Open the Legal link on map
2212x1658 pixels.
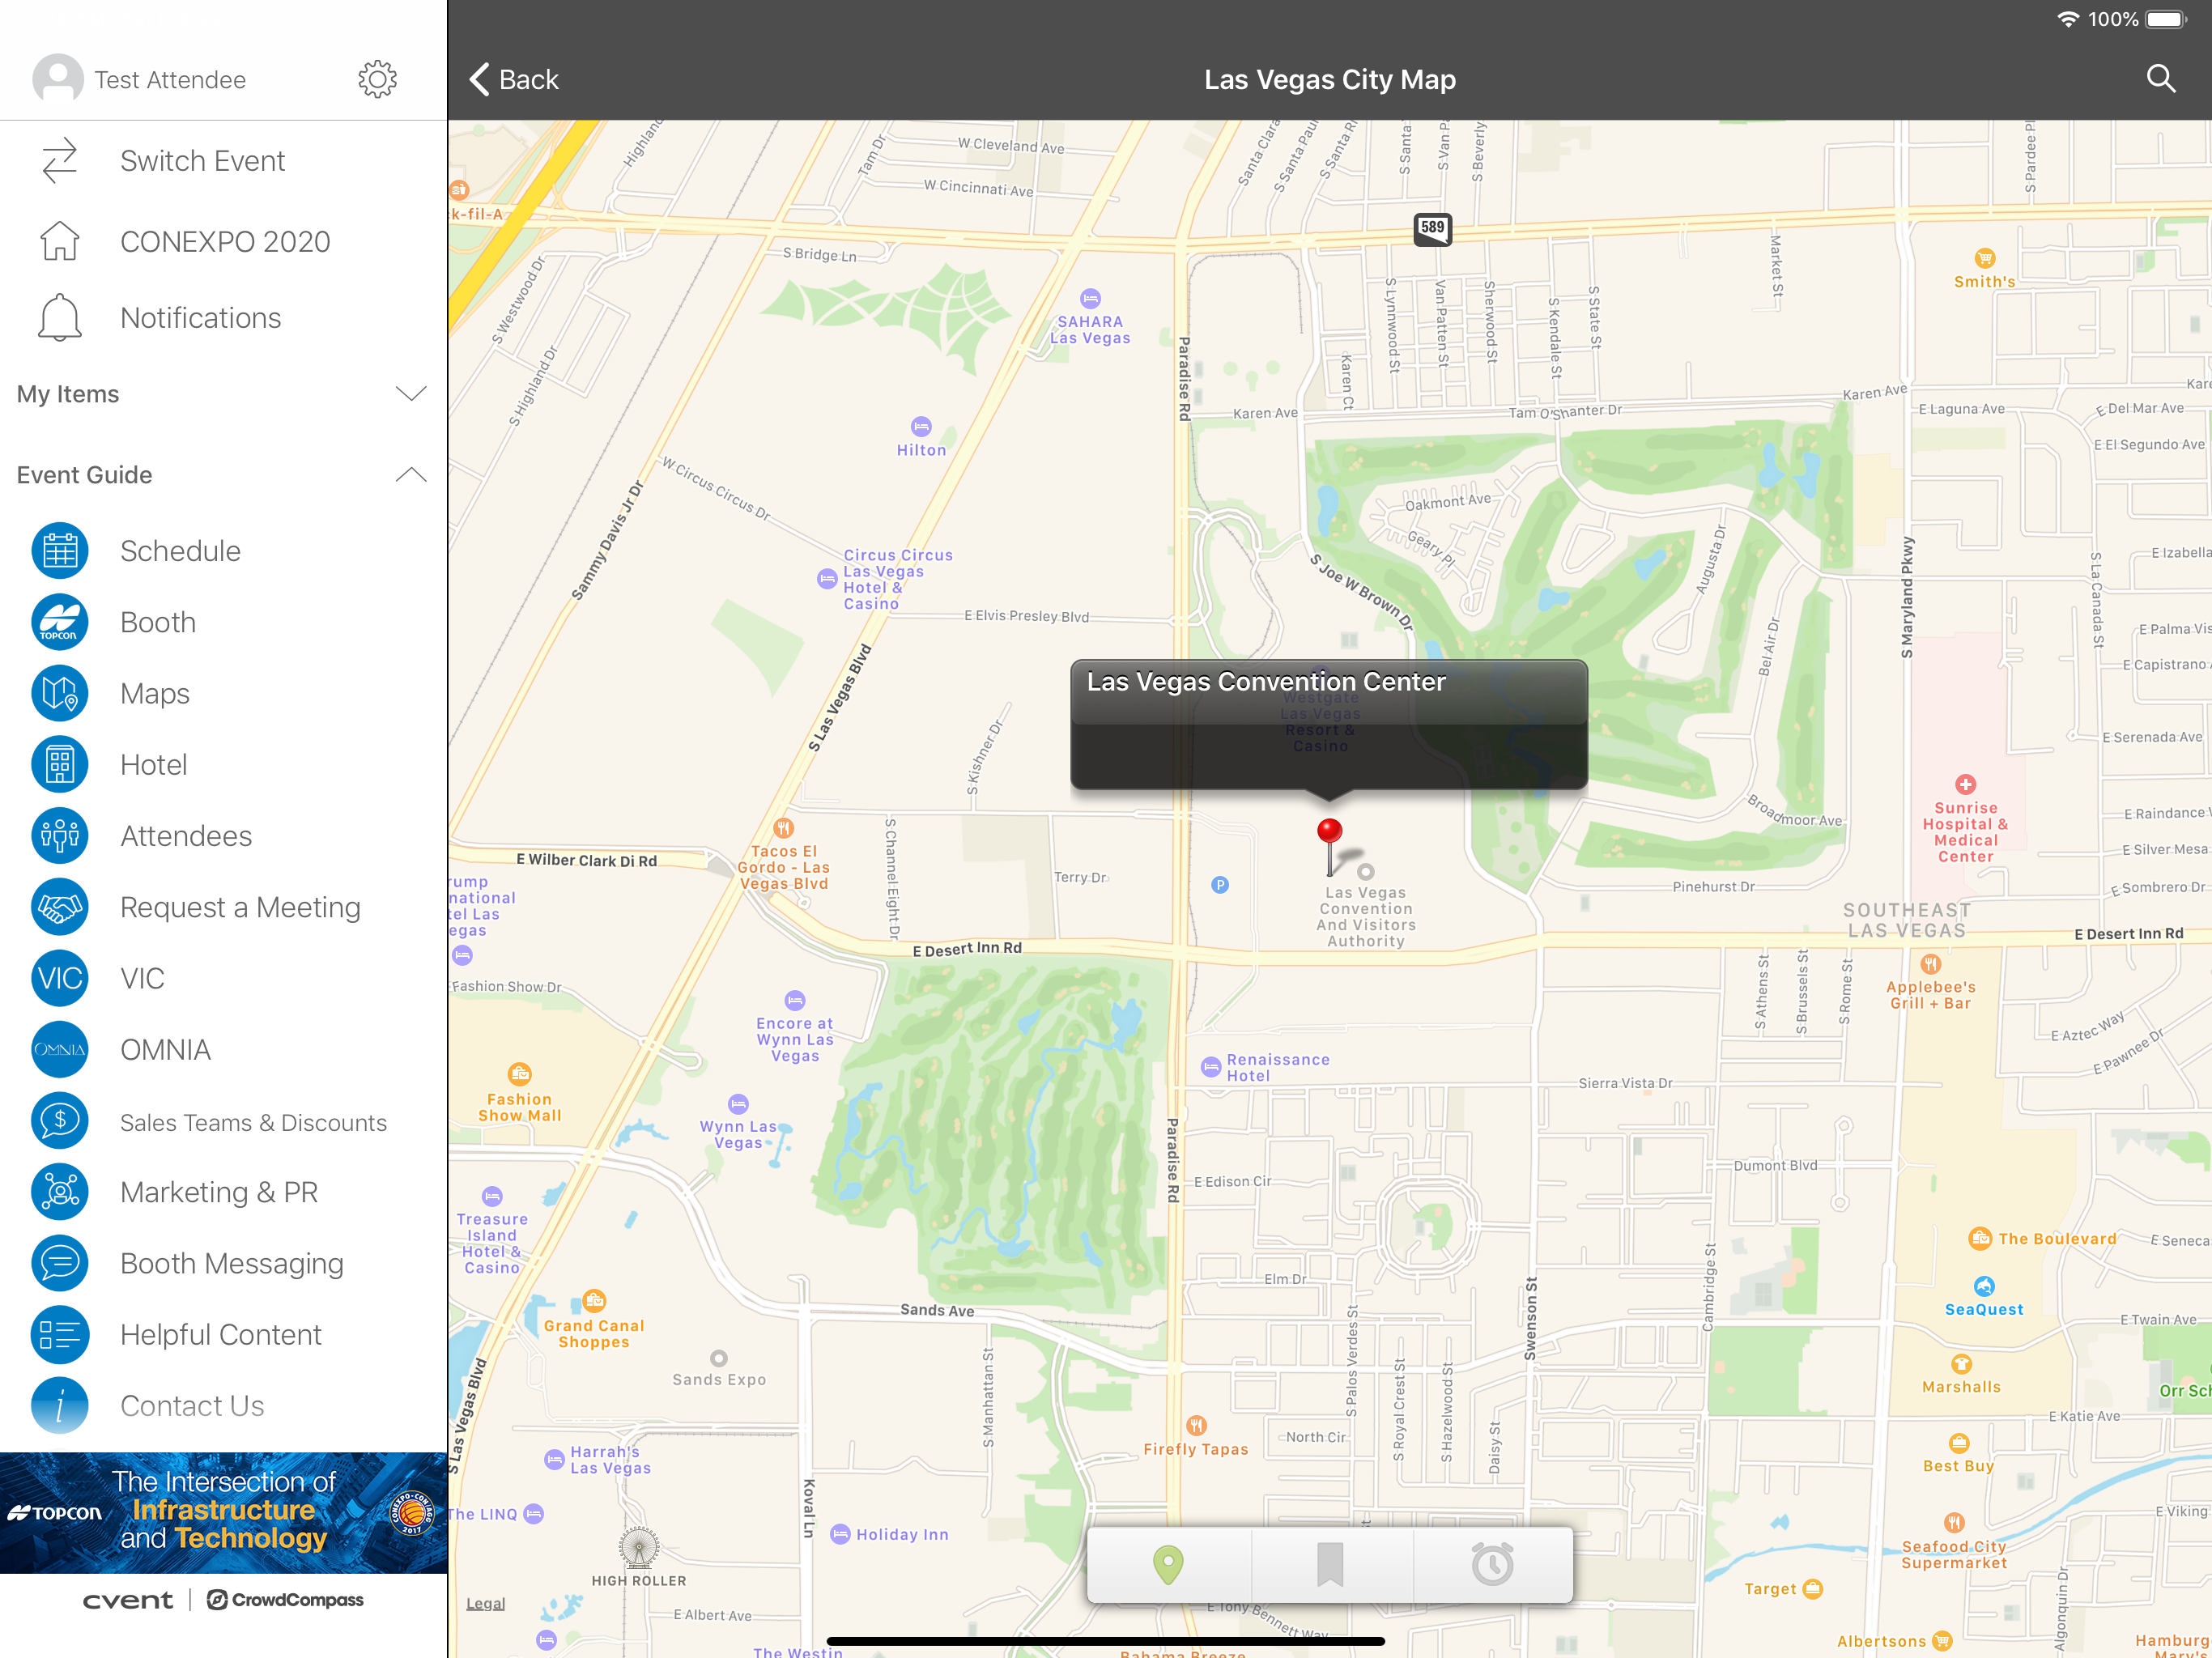pos(485,1603)
